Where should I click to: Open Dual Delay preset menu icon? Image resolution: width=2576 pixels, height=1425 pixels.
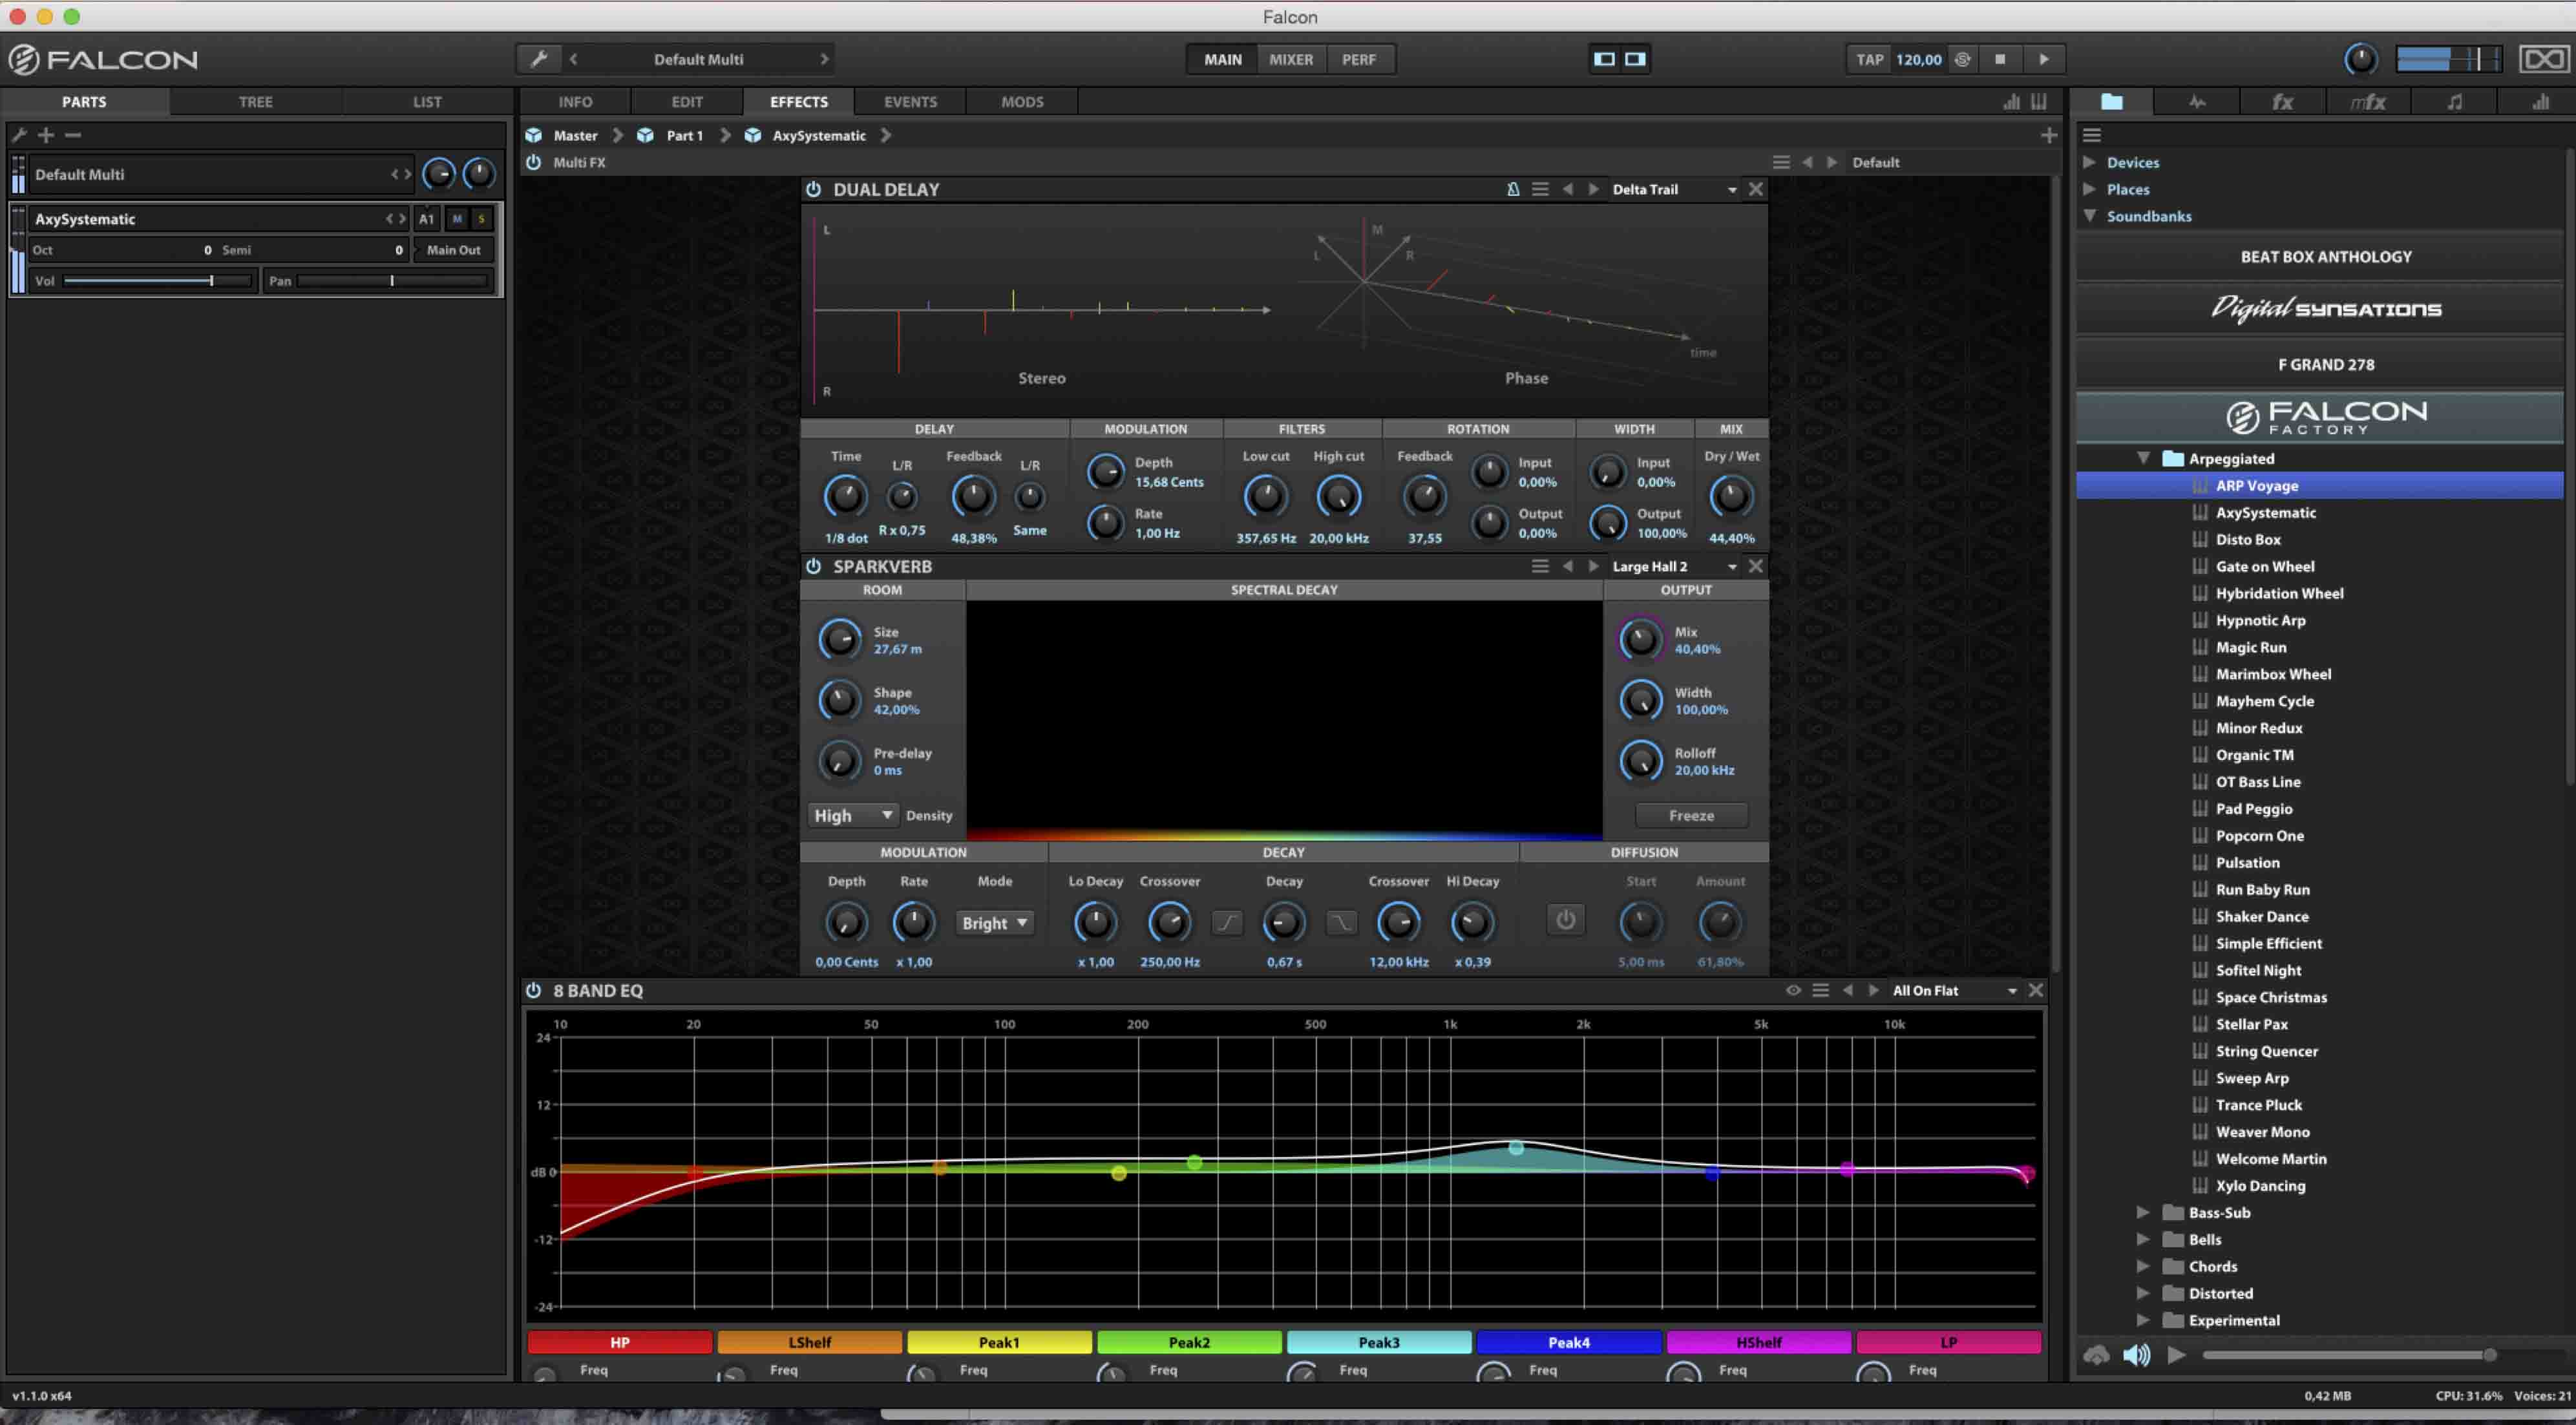coord(1540,189)
